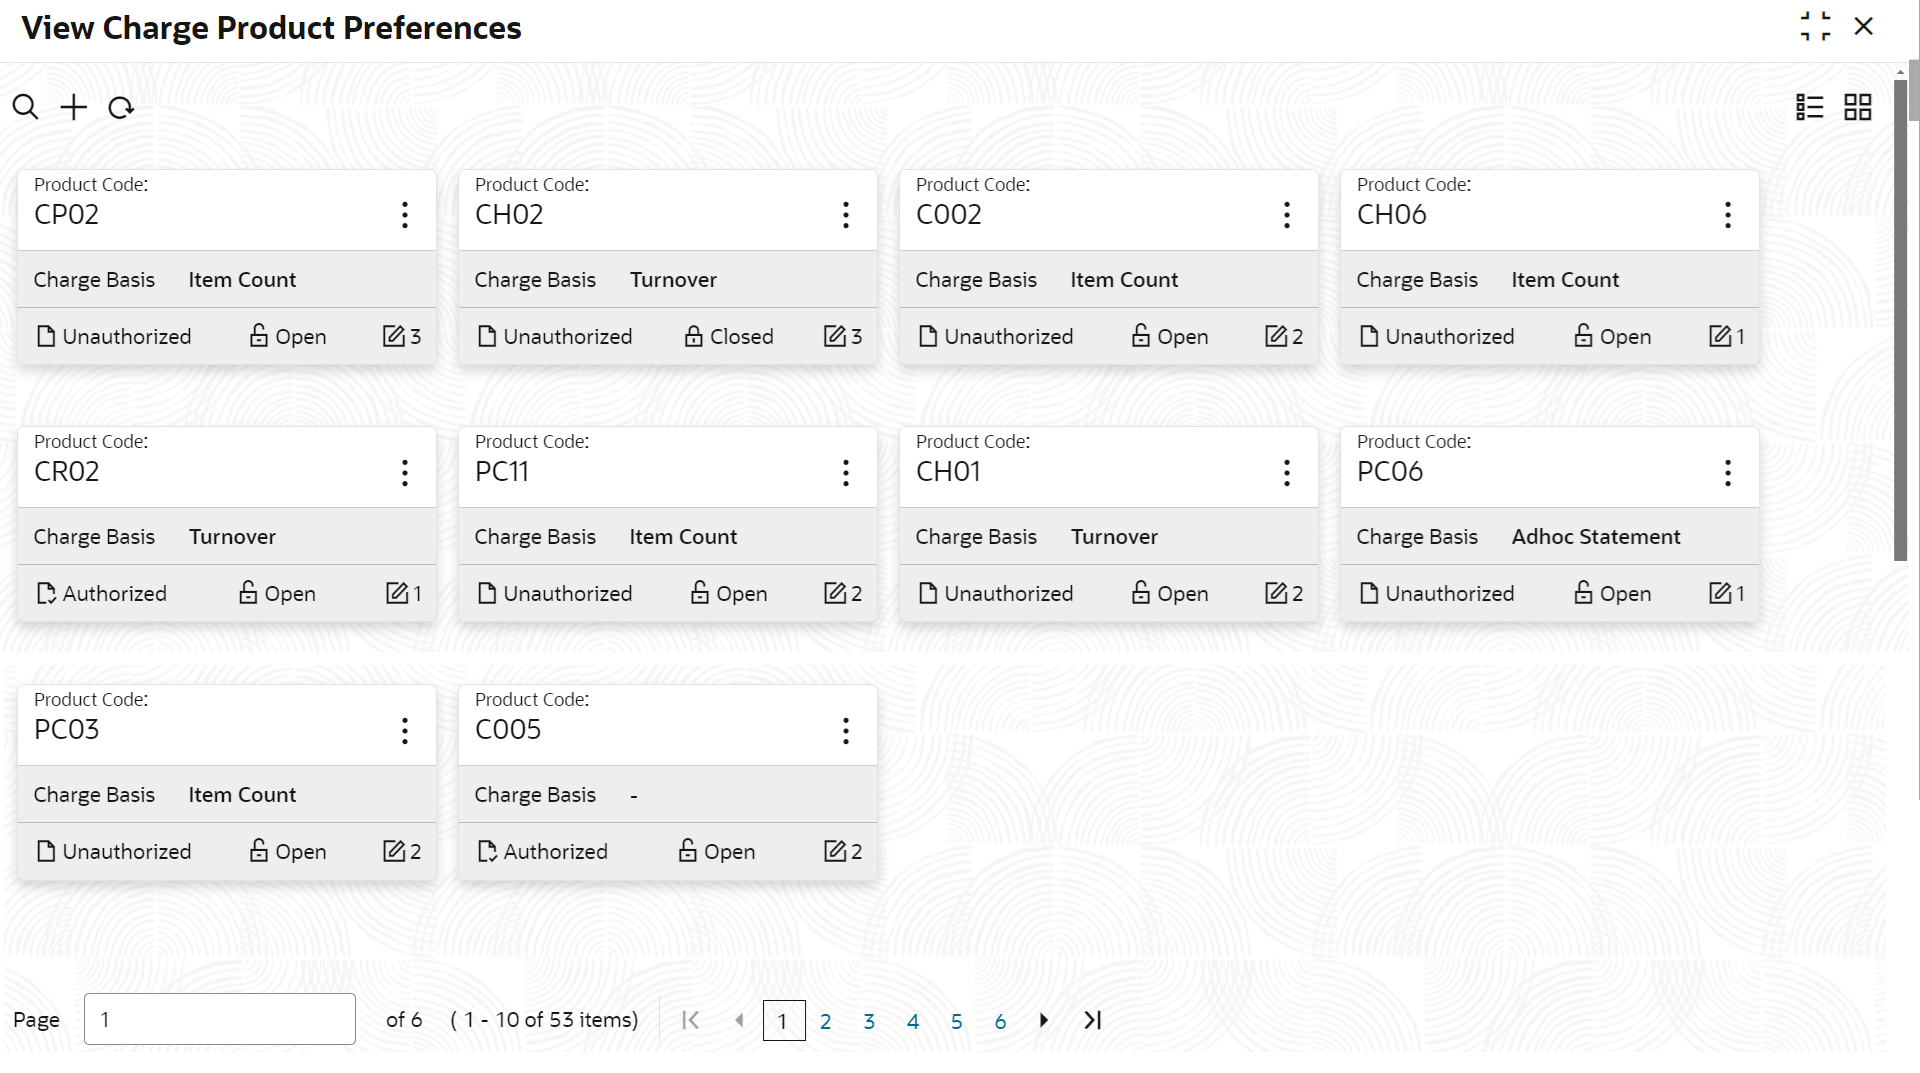Screen dimensions: 1920x1073
Task: Switch to tile grid view
Action: click(x=1857, y=107)
